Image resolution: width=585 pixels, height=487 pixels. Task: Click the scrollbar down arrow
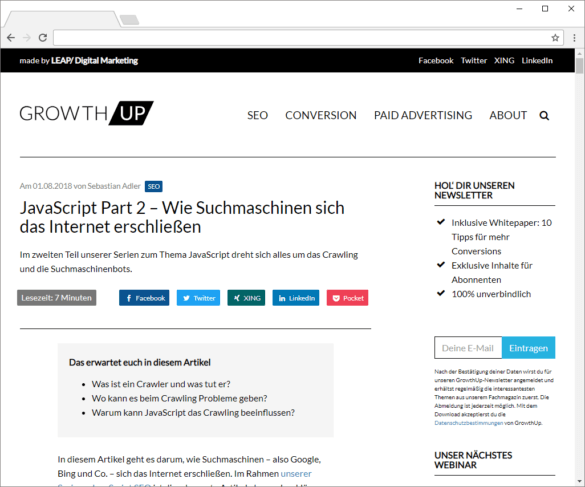(579, 481)
